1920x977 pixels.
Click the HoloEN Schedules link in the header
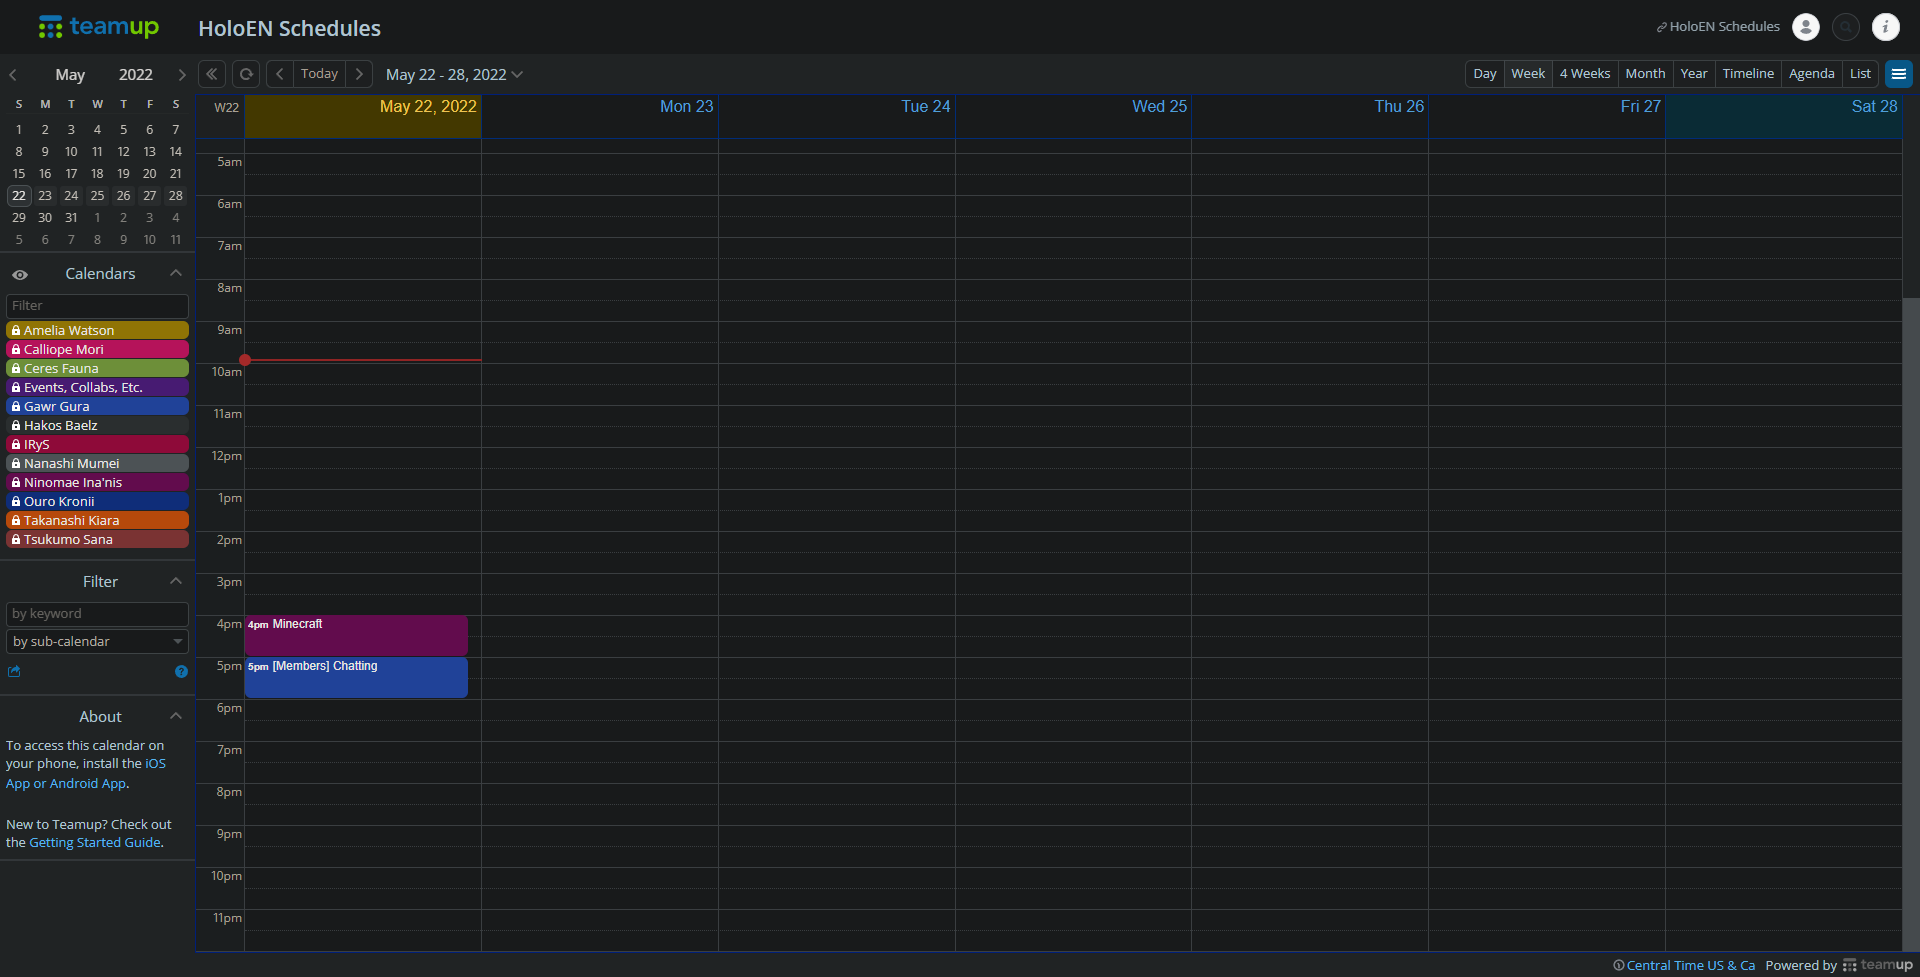click(x=1718, y=27)
